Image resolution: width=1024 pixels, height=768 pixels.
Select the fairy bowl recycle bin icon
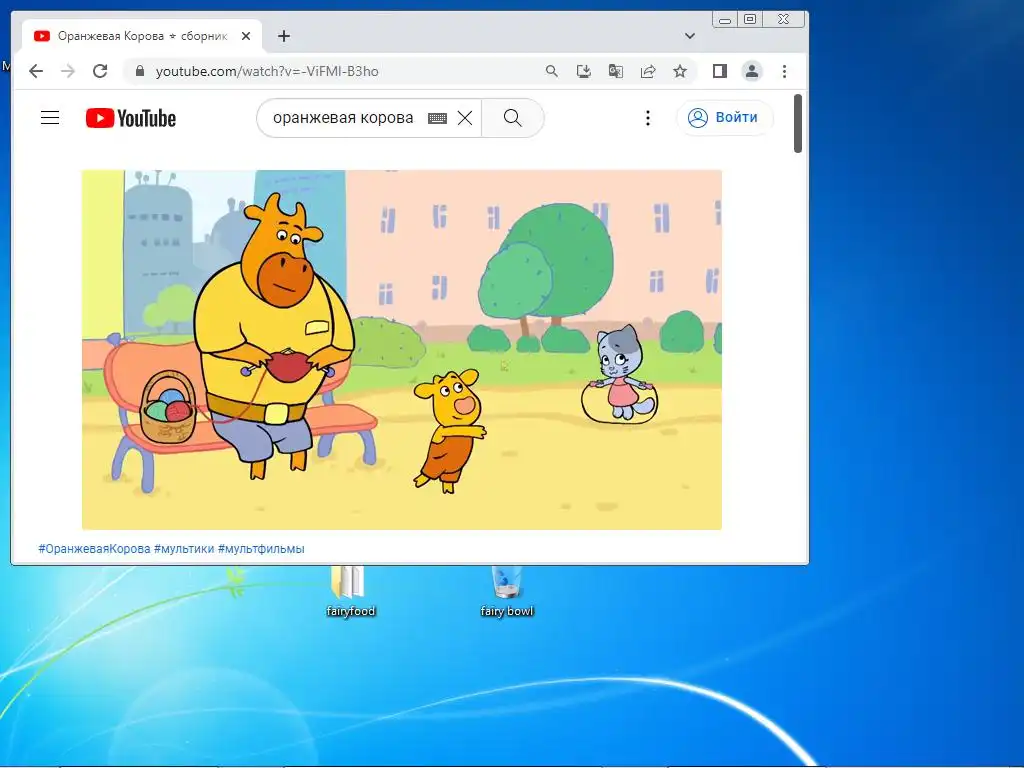click(x=507, y=591)
